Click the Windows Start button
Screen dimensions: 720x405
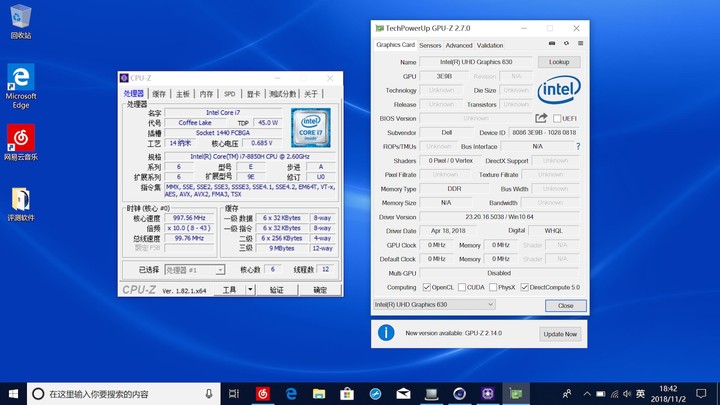[11, 393]
